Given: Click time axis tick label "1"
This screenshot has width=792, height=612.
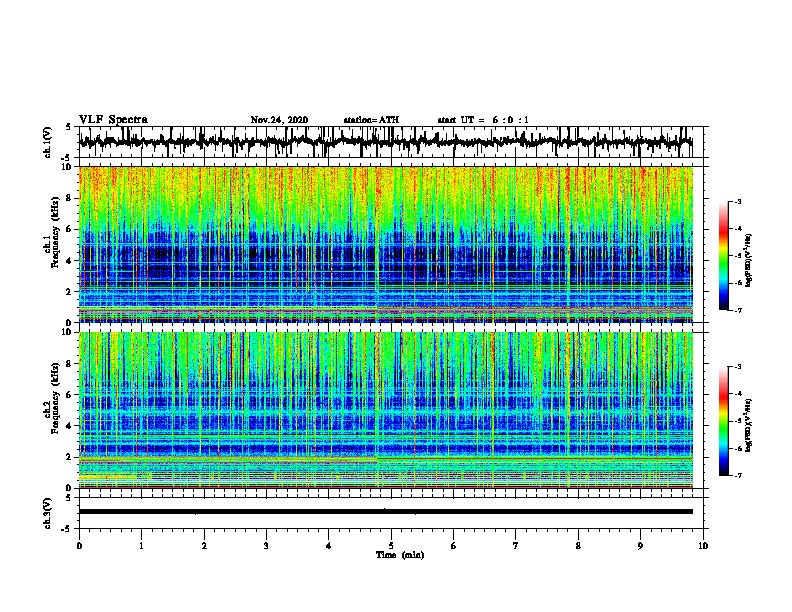Looking at the screenshot, I should (141, 546).
